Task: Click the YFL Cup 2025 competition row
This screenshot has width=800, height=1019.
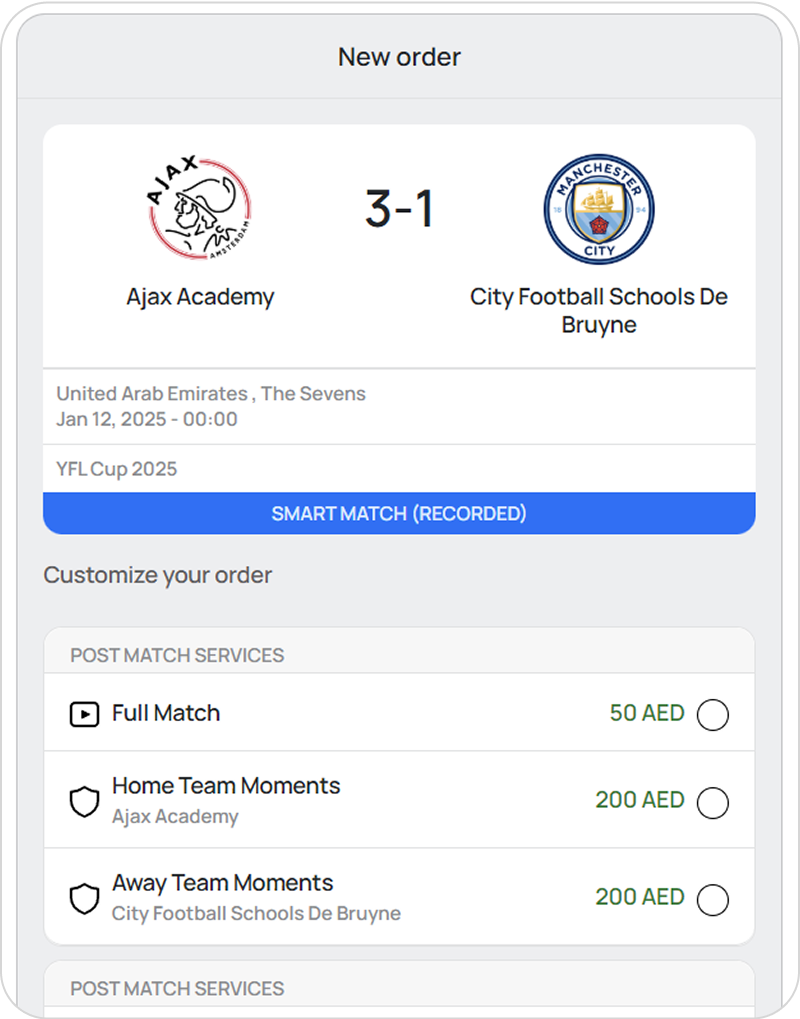Action: (117, 469)
